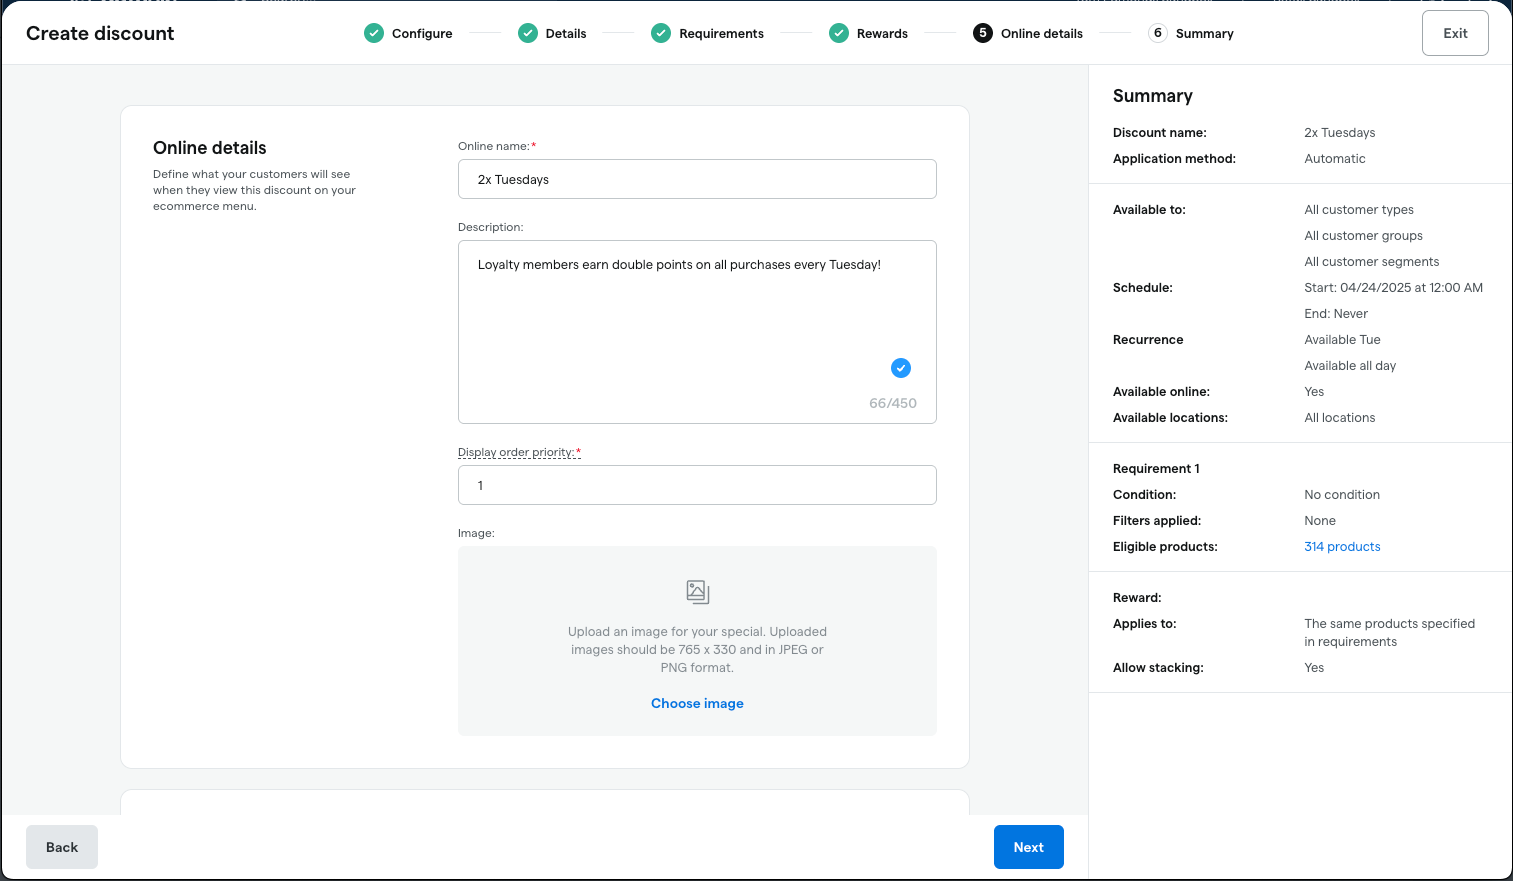Click the Rewards step checkmark icon
Viewport: 1513px width, 881px height.
839,33
